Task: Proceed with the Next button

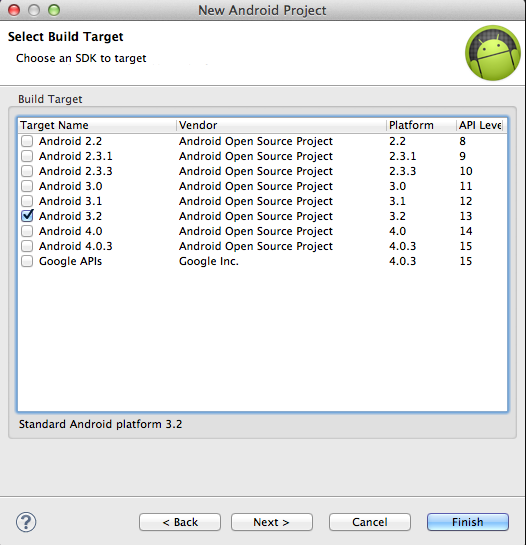Action: point(272,522)
